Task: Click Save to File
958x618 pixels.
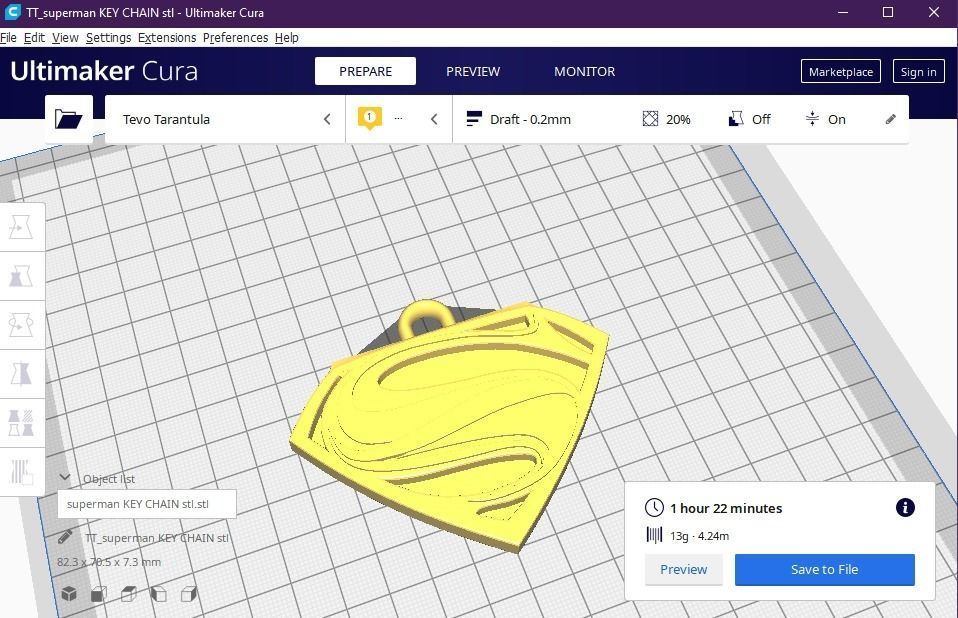Action: point(824,569)
